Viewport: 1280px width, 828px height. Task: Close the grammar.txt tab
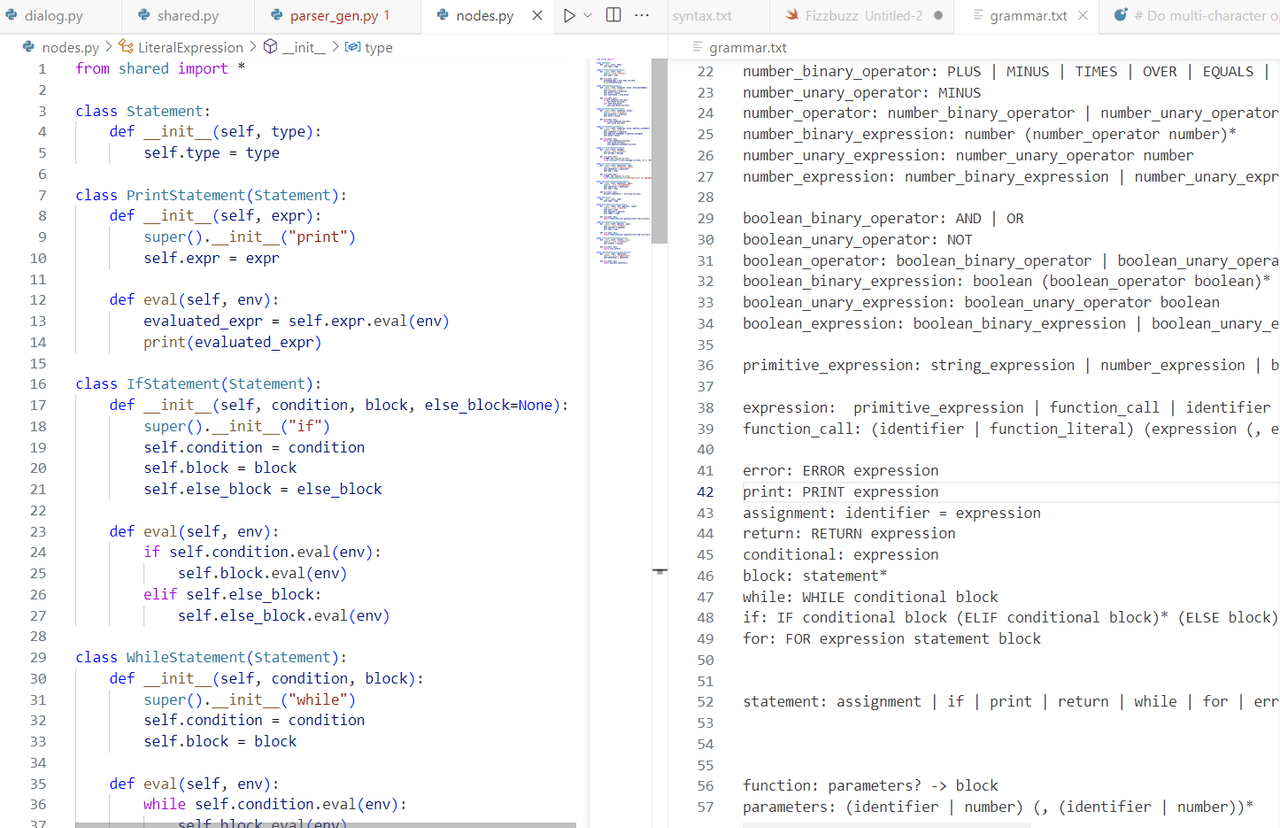[x=1082, y=16]
